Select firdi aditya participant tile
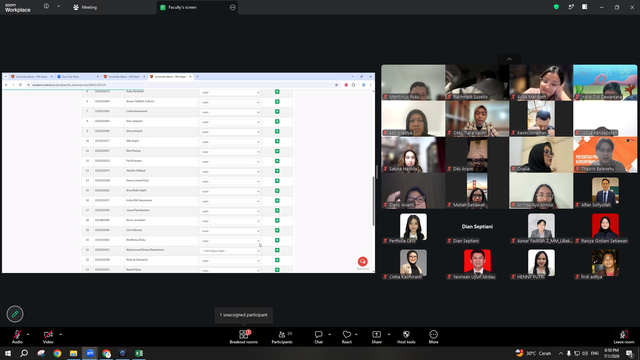The height and width of the screenshot is (360, 640). (605, 262)
